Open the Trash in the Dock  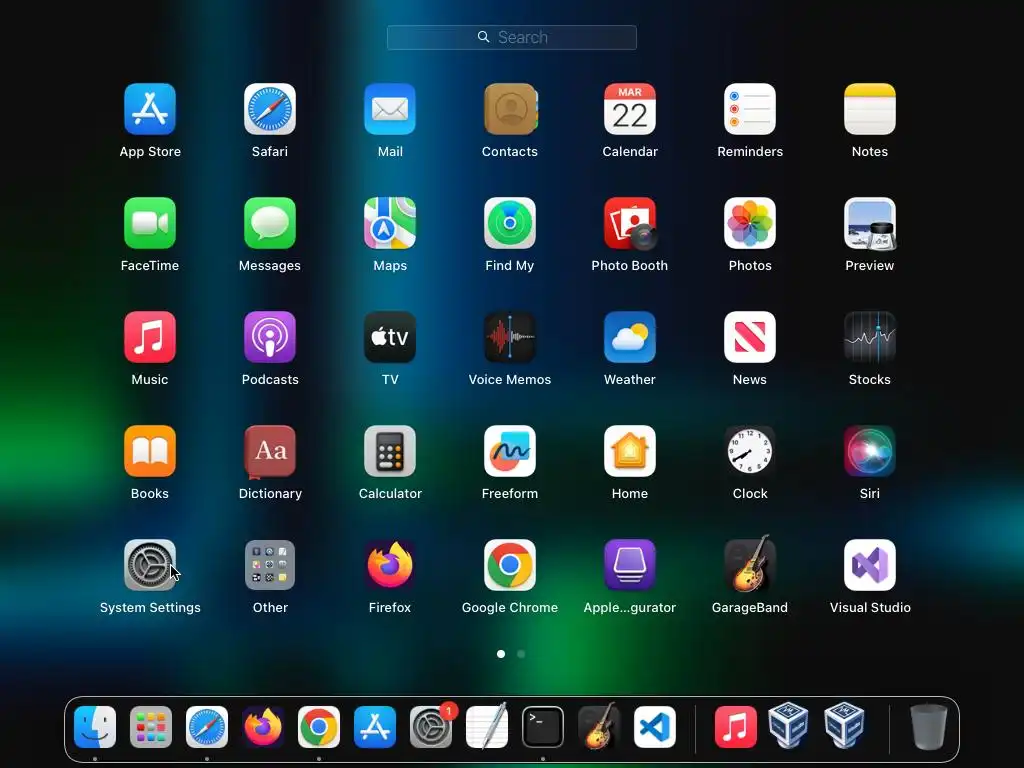(x=929, y=726)
